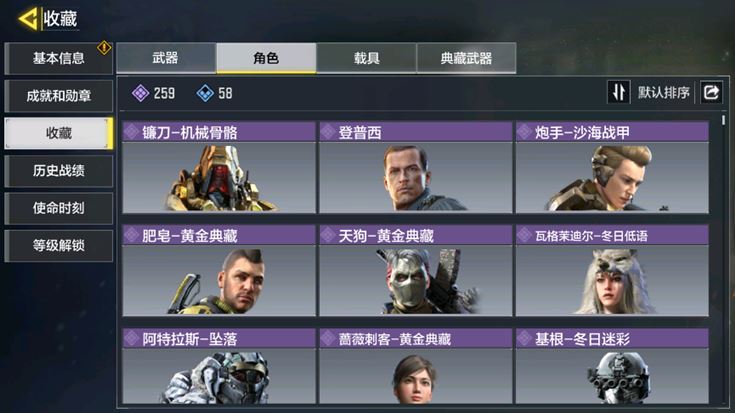Screen dimensions: 735x413
Task: Click the share icon next to 默认排序
Action: [x=711, y=92]
